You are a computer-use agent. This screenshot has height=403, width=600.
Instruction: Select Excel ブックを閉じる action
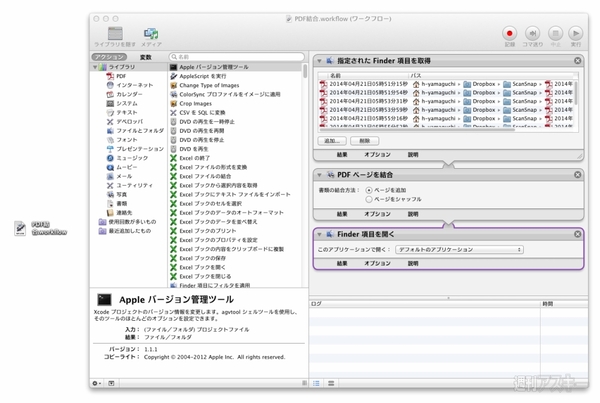pyautogui.click(x=201, y=276)
